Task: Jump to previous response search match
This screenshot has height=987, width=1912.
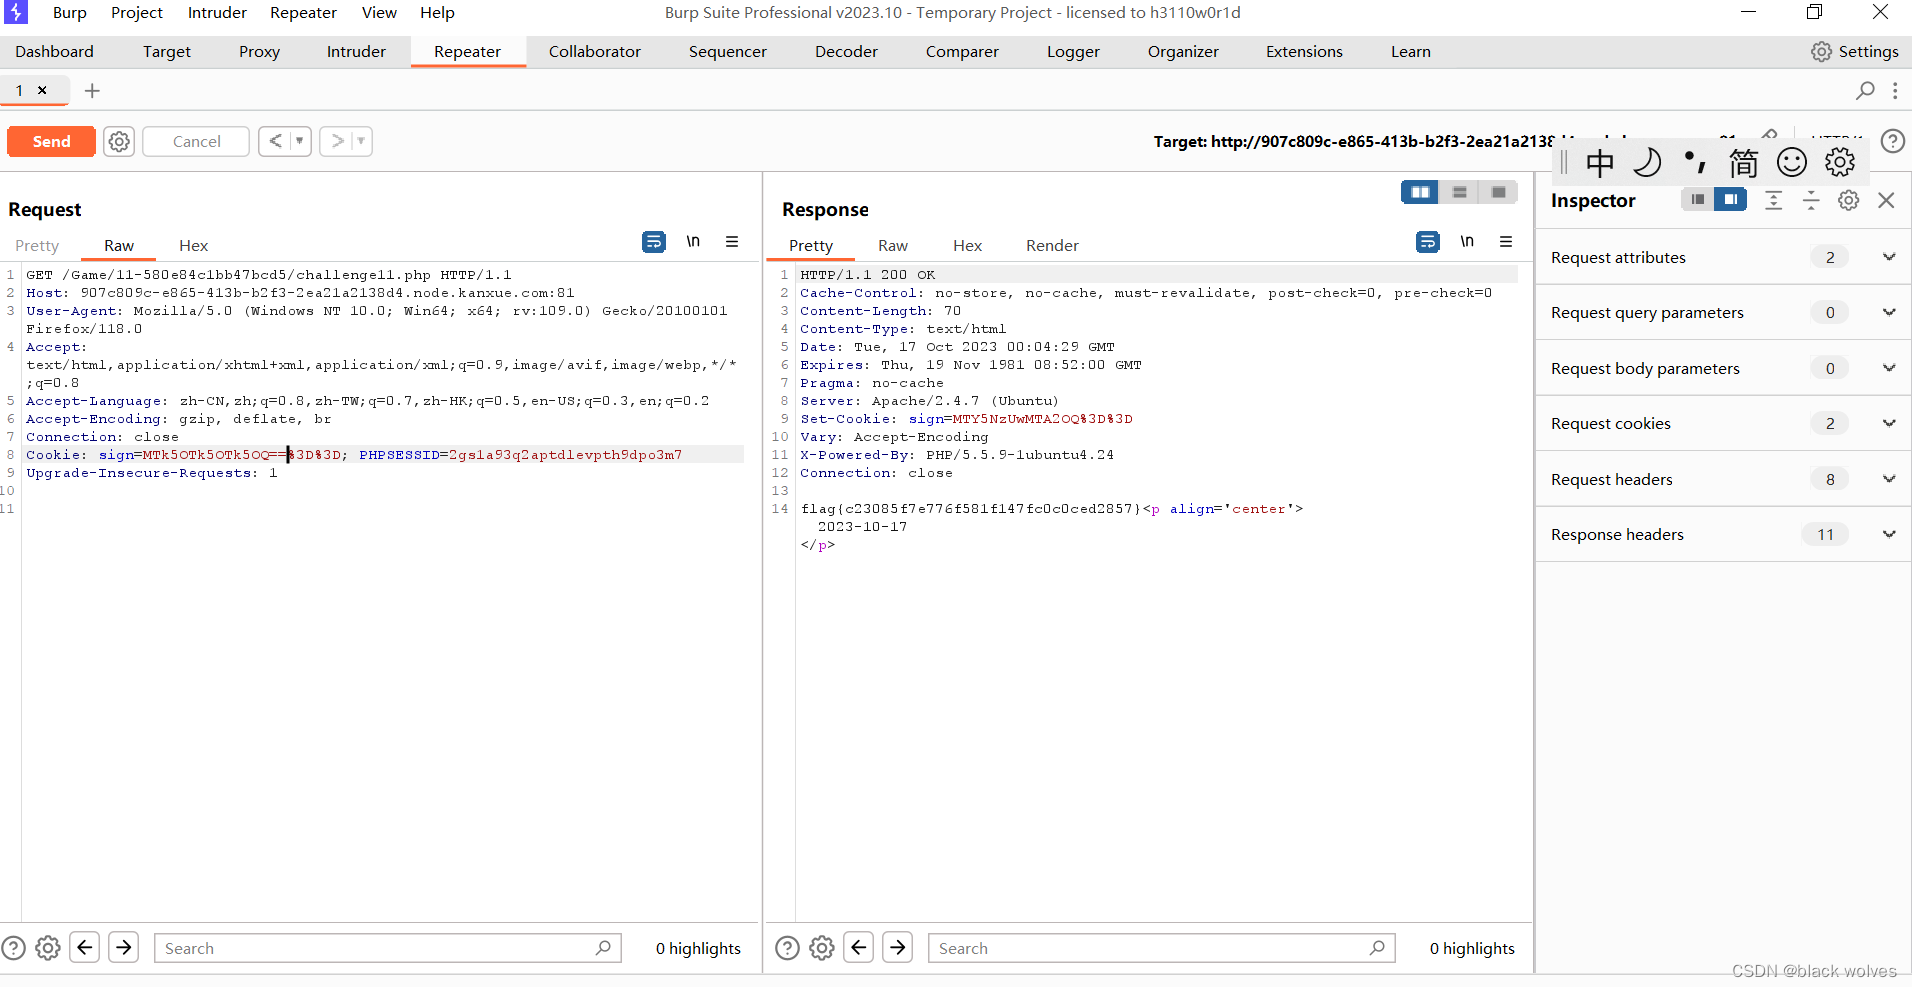Action: [859, 947]
